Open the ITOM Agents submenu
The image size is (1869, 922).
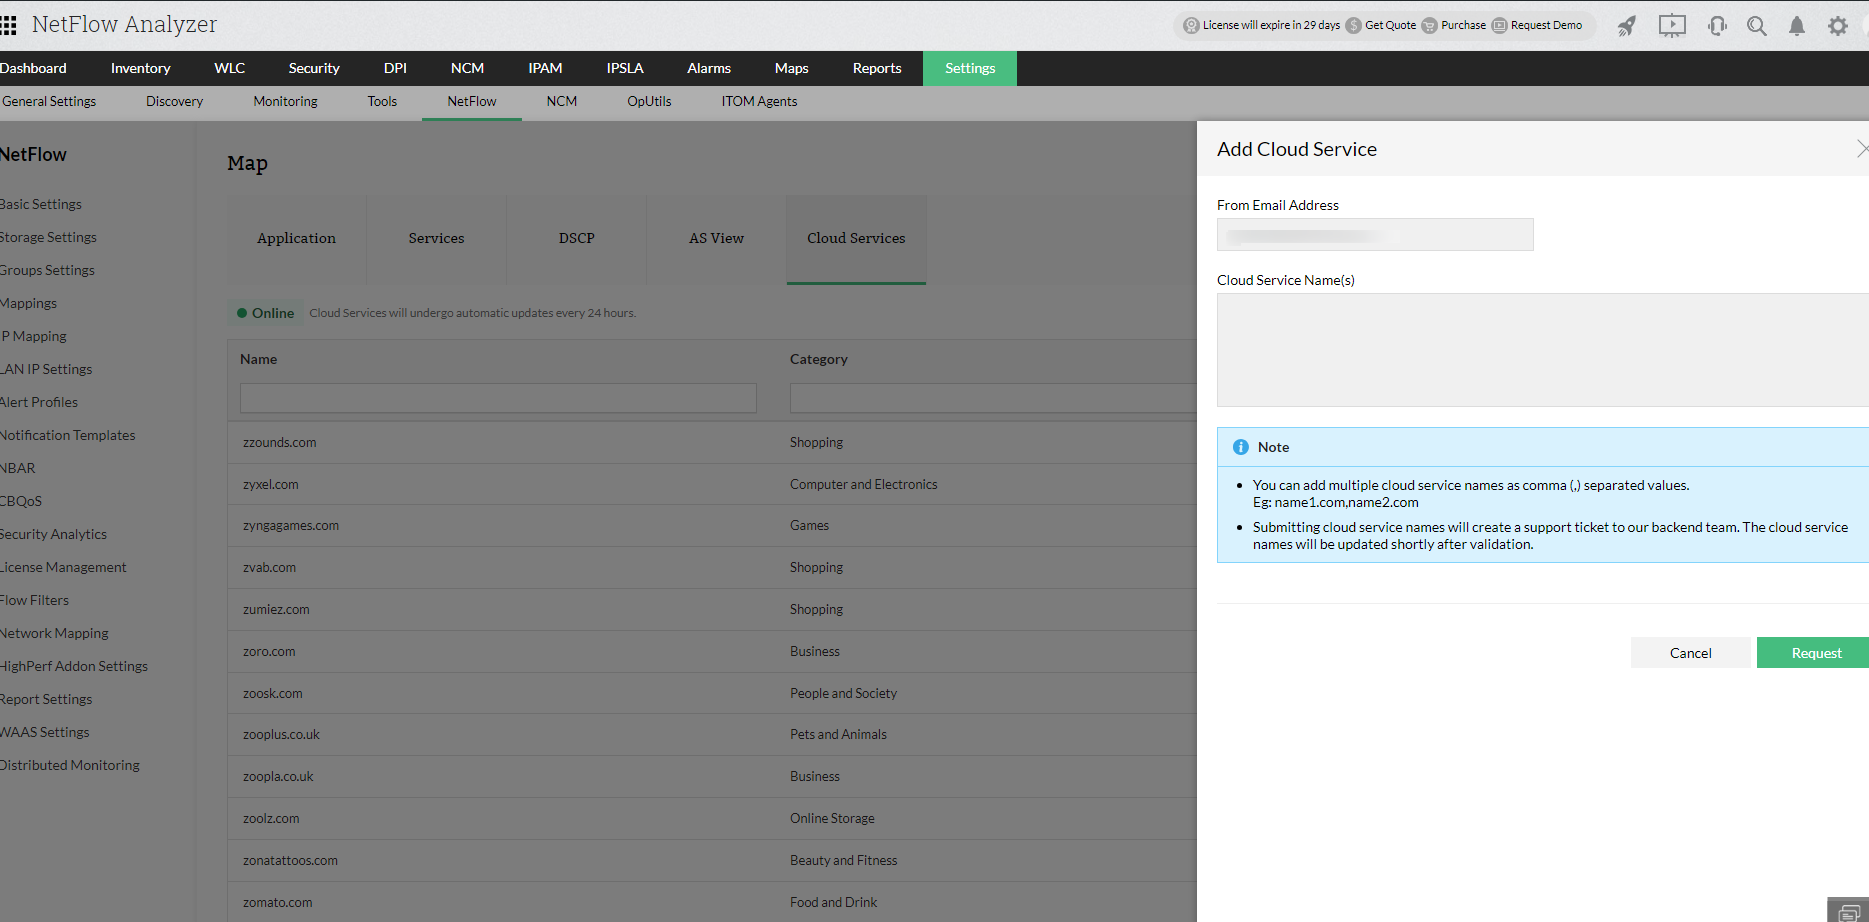point(759,102)
